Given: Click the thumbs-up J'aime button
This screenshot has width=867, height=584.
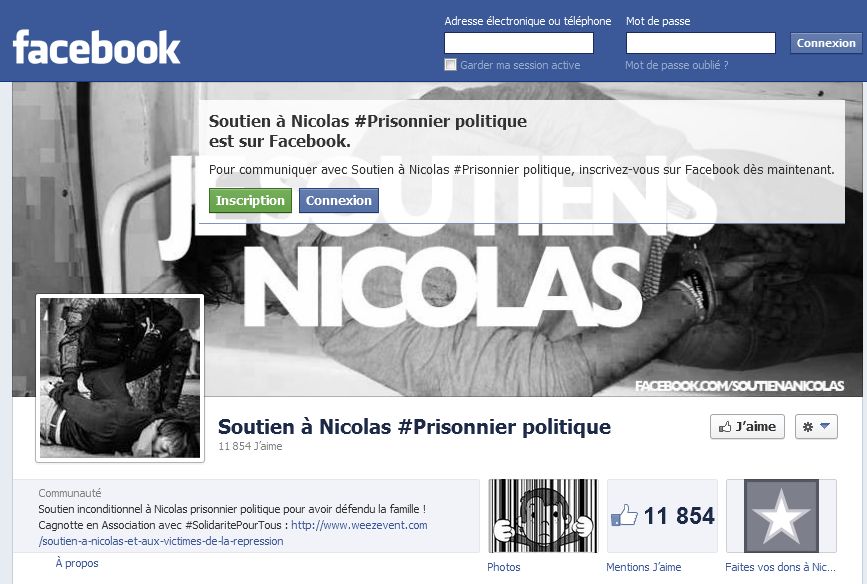Looking at the screenshot, I should (x=747, y=426).
